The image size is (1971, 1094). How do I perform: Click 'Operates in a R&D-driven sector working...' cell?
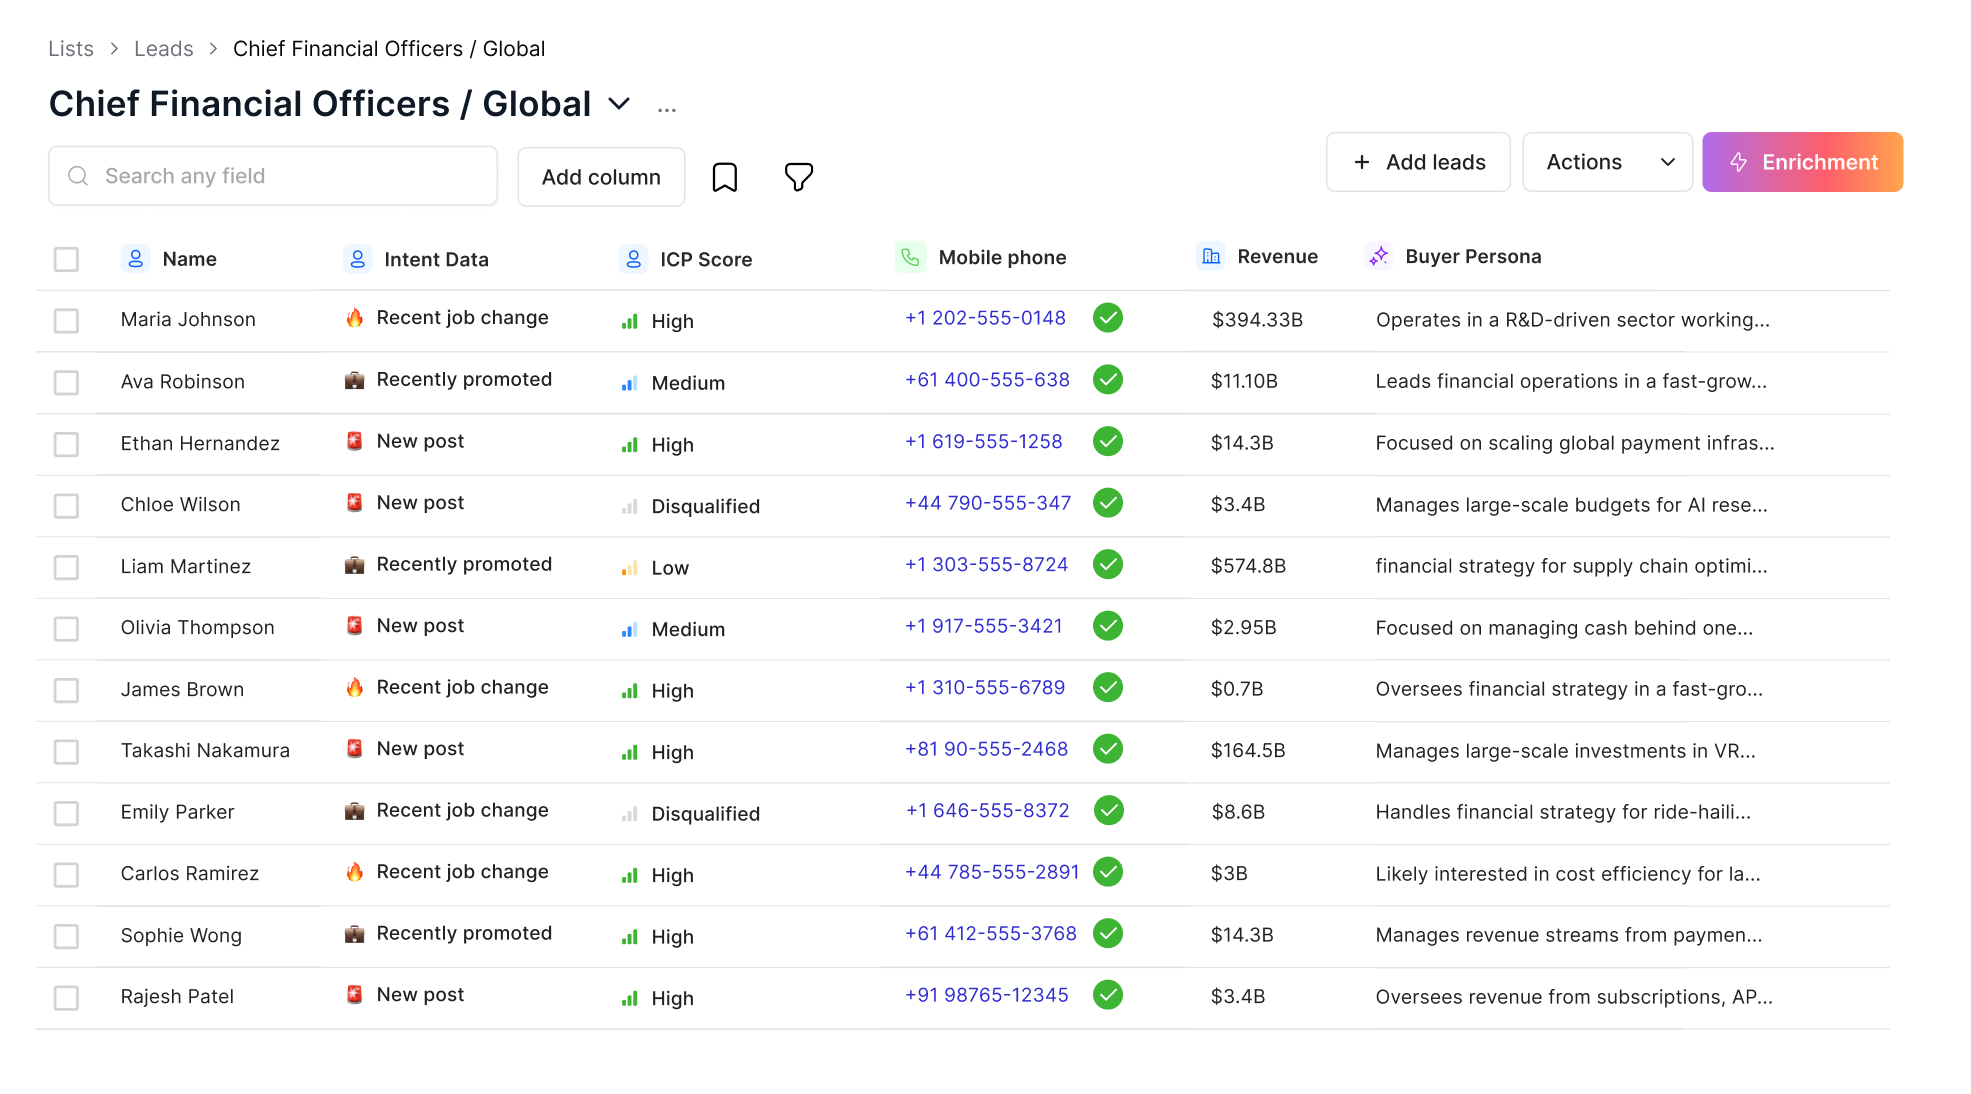(1572, 320)
